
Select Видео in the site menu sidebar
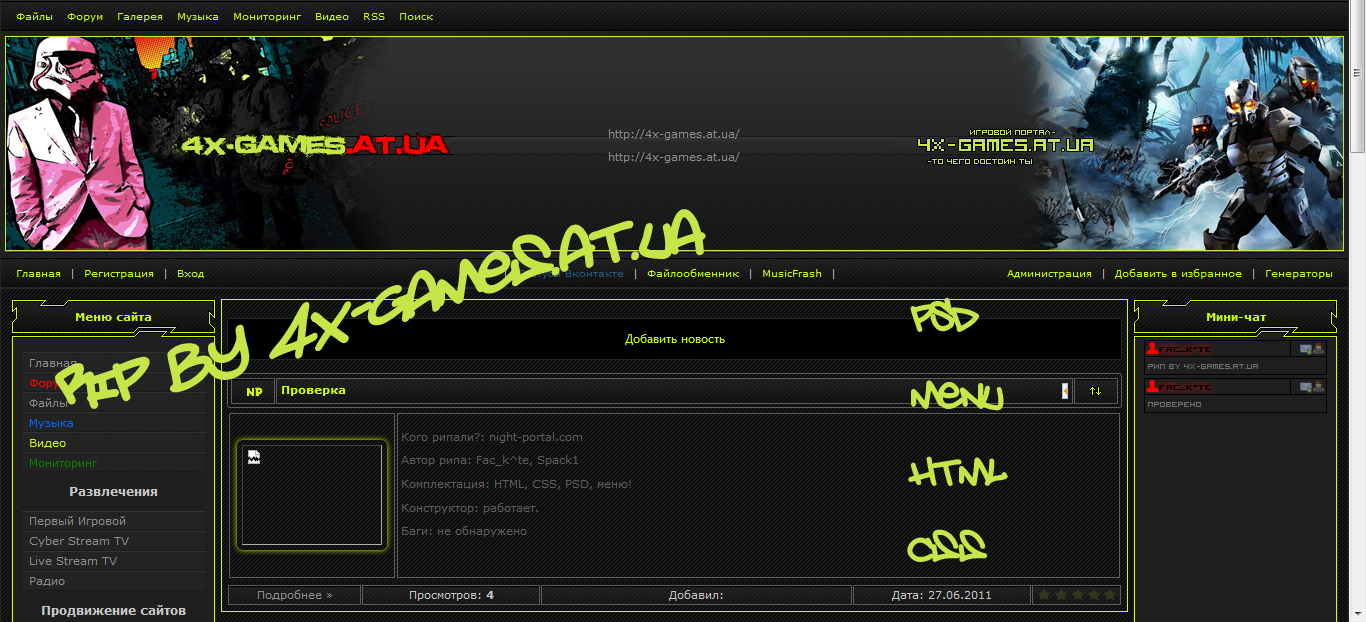tap(47, 443)
